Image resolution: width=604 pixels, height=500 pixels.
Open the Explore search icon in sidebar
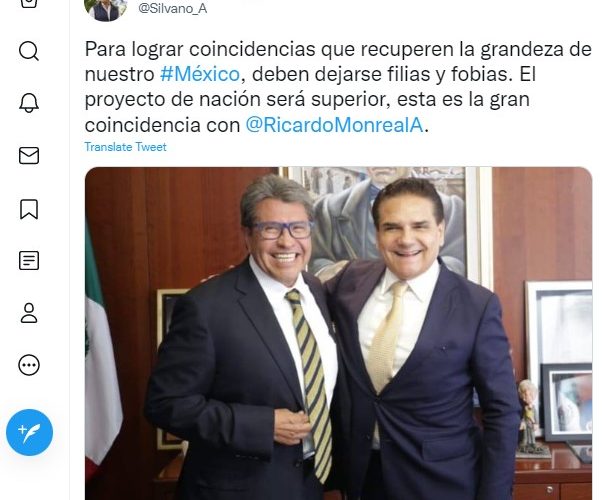(x=29, y=51)
